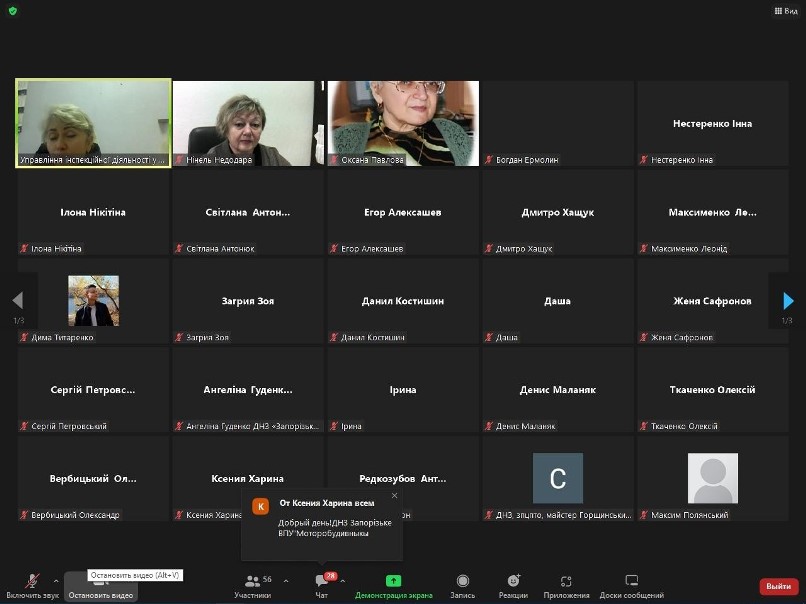Go to next gallery page arrow
The image size is (806, 604).
(x=788, y=301)
